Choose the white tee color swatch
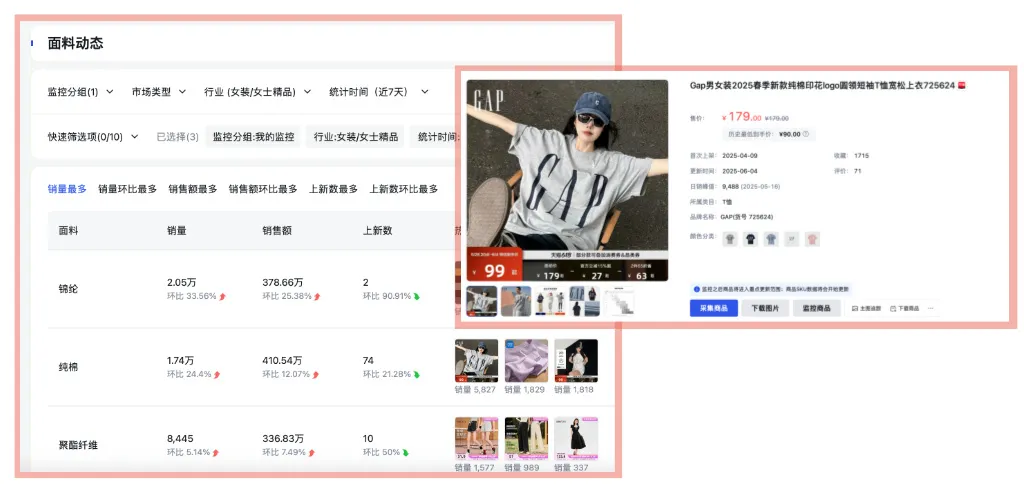 792,239
